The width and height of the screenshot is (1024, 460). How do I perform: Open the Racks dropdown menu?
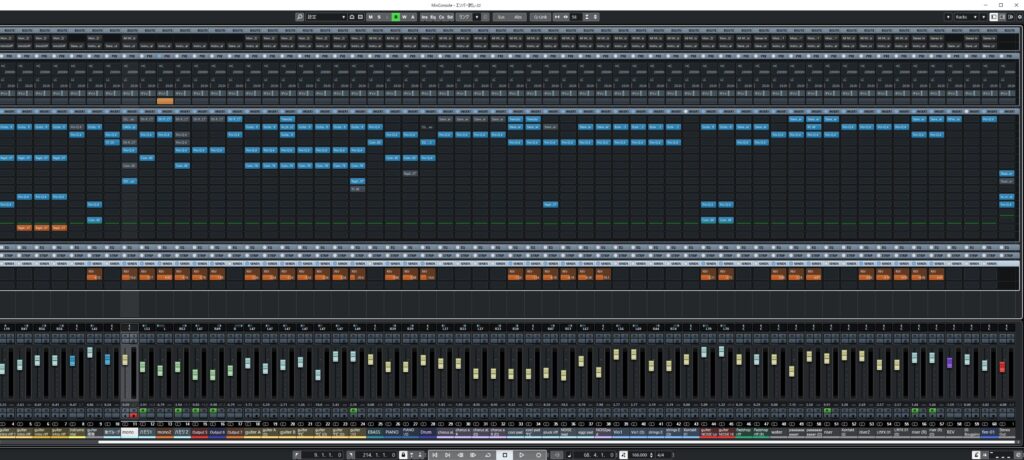(963, 17)
